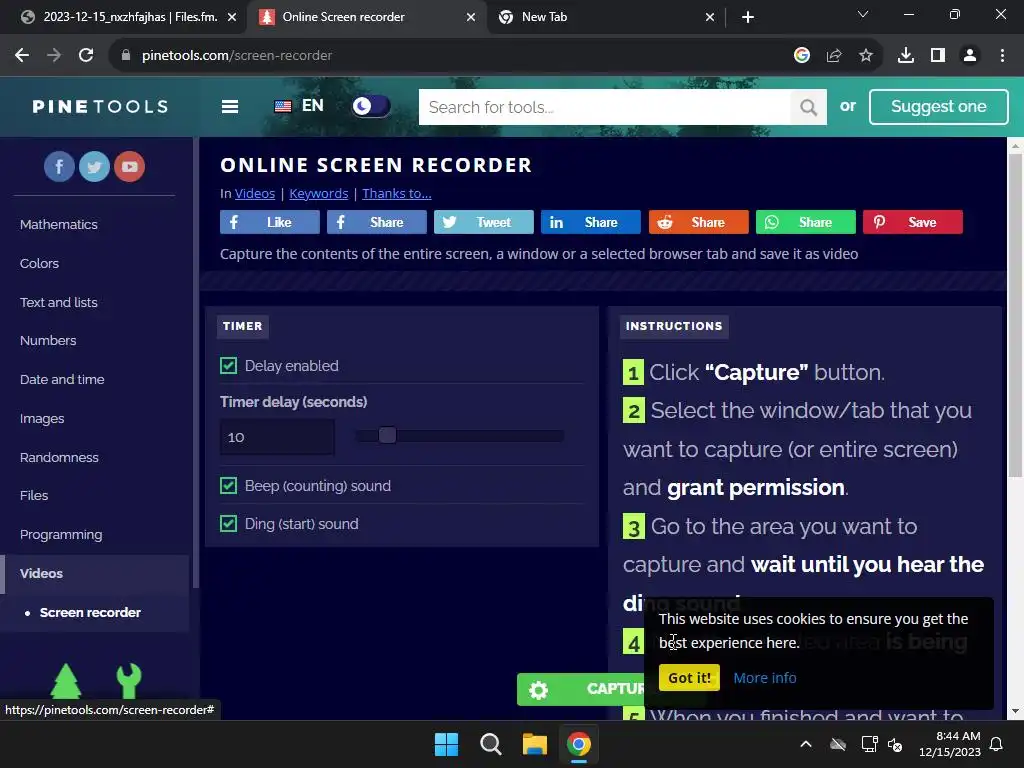Open Programming category in sidebar

tap(61, 535)
